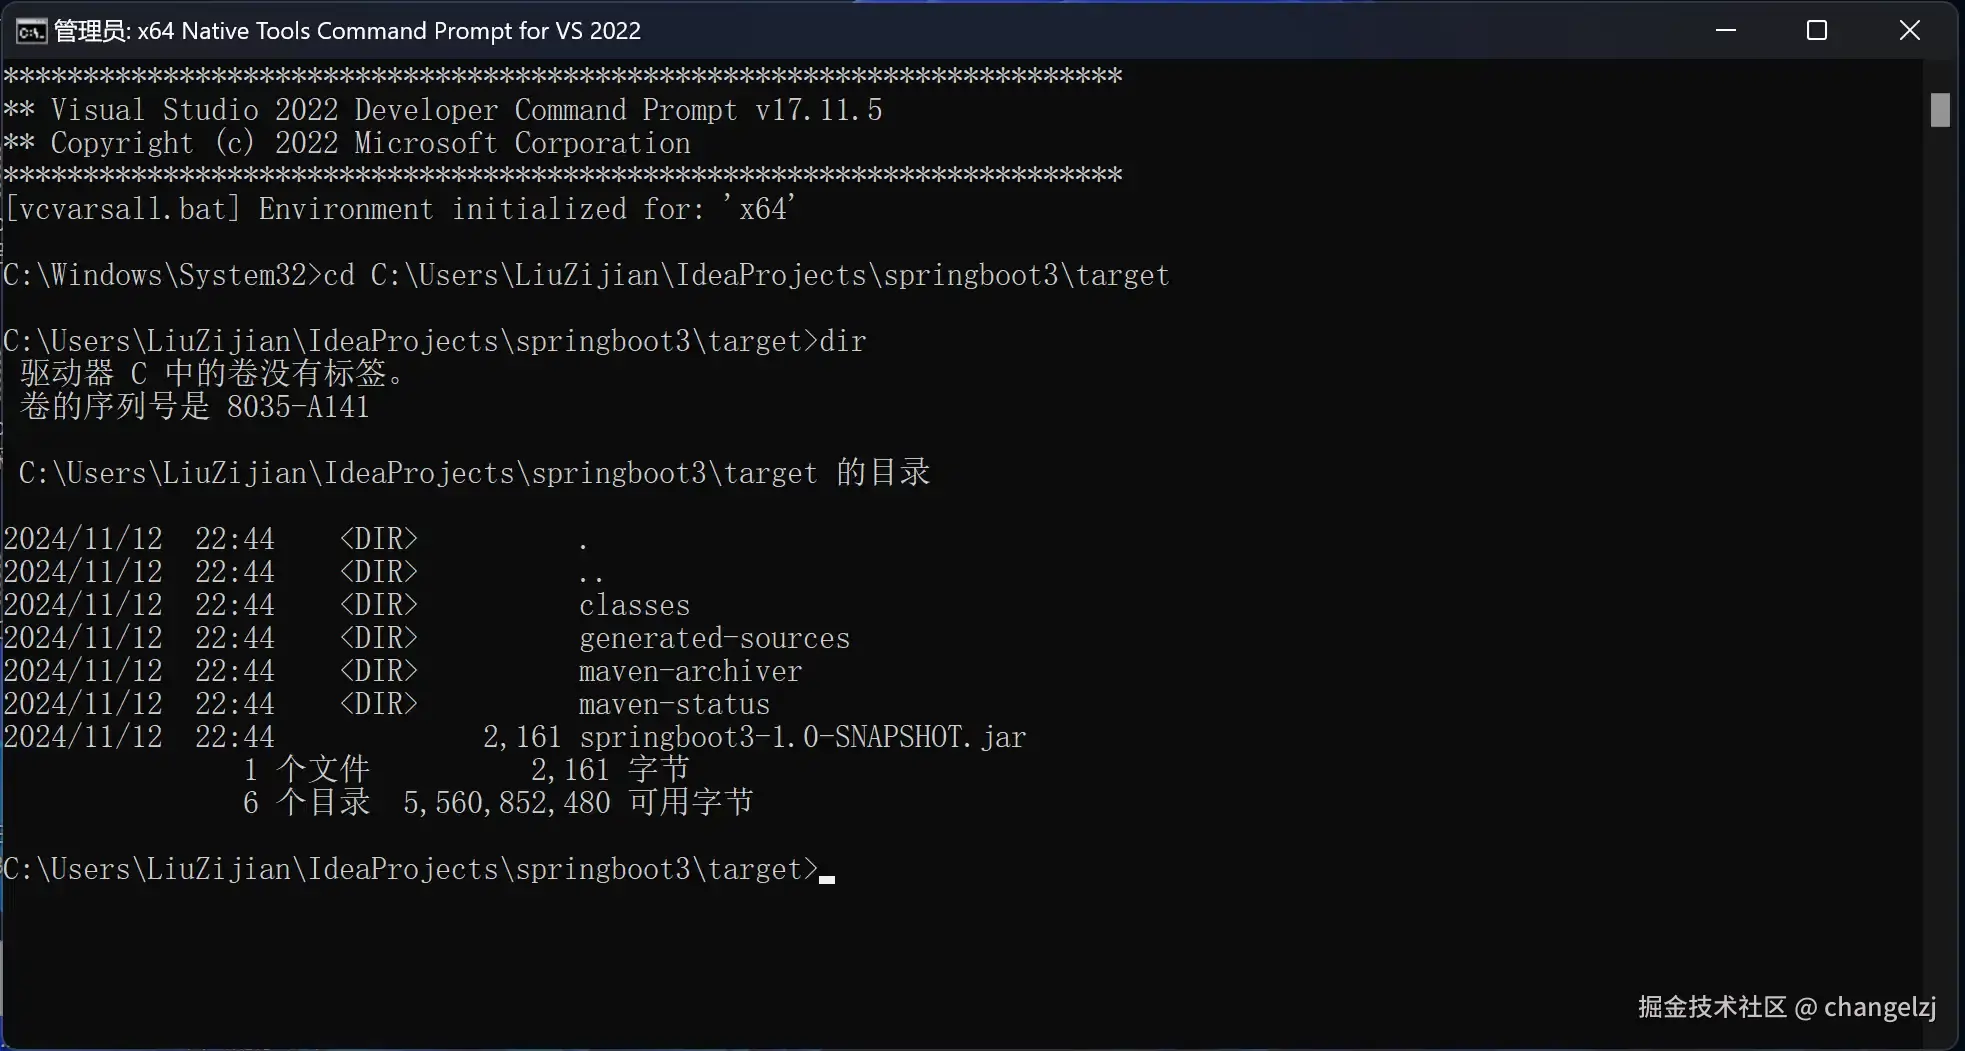Minimize the command prompt window
1965x1051 pixels.
click(1725, 30)
